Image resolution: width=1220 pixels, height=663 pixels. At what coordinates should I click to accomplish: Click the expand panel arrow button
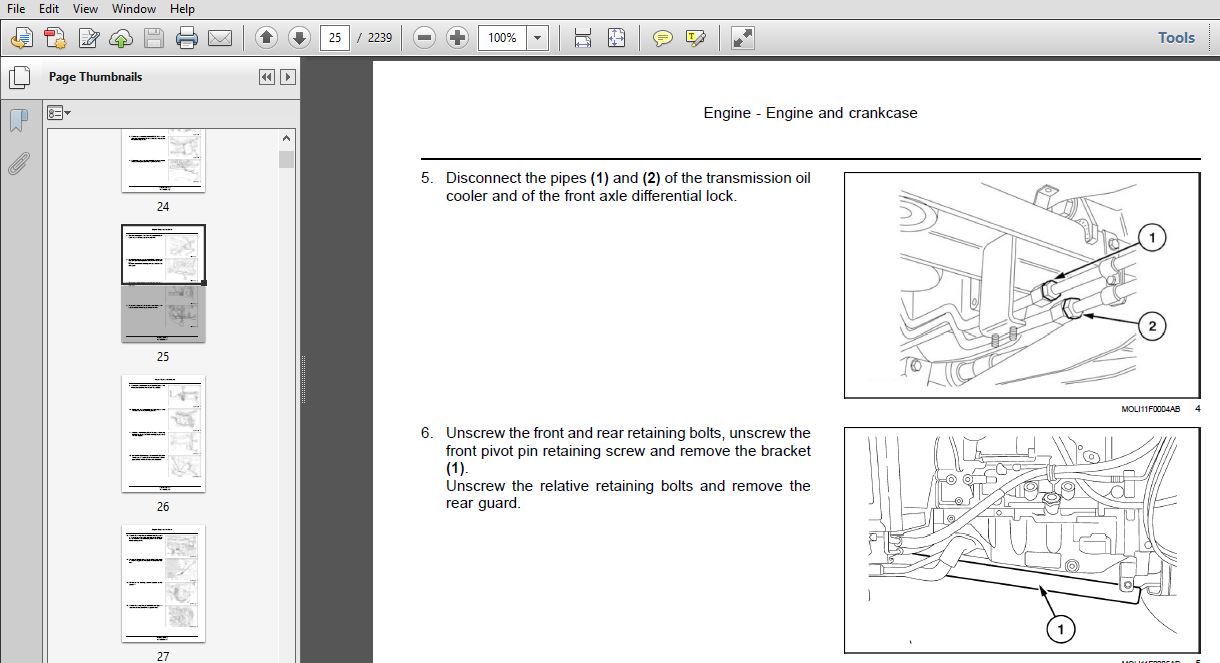[x=288, y=77]
